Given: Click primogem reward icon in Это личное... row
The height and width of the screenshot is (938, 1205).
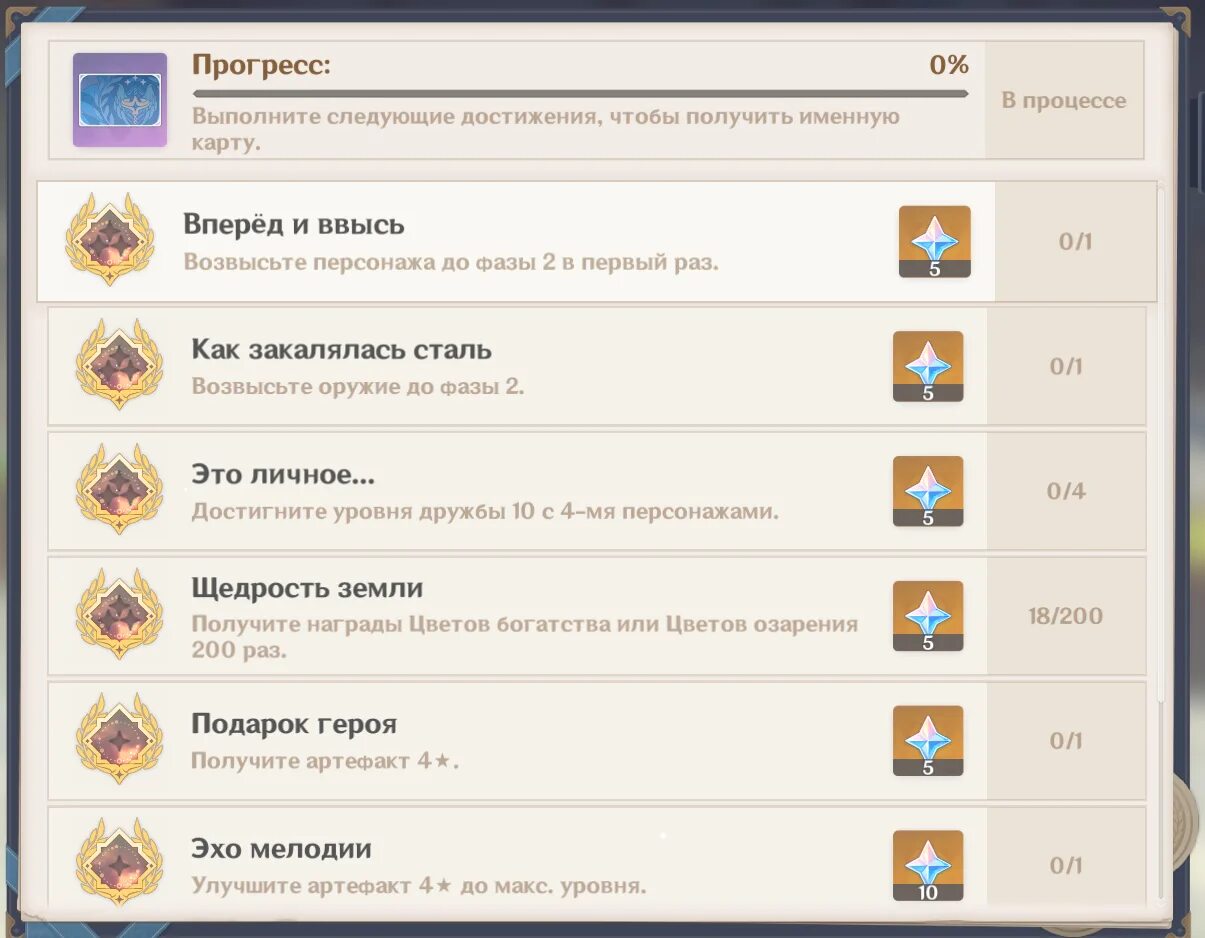Looking at the screenshot, I should (x=928, y=491).
